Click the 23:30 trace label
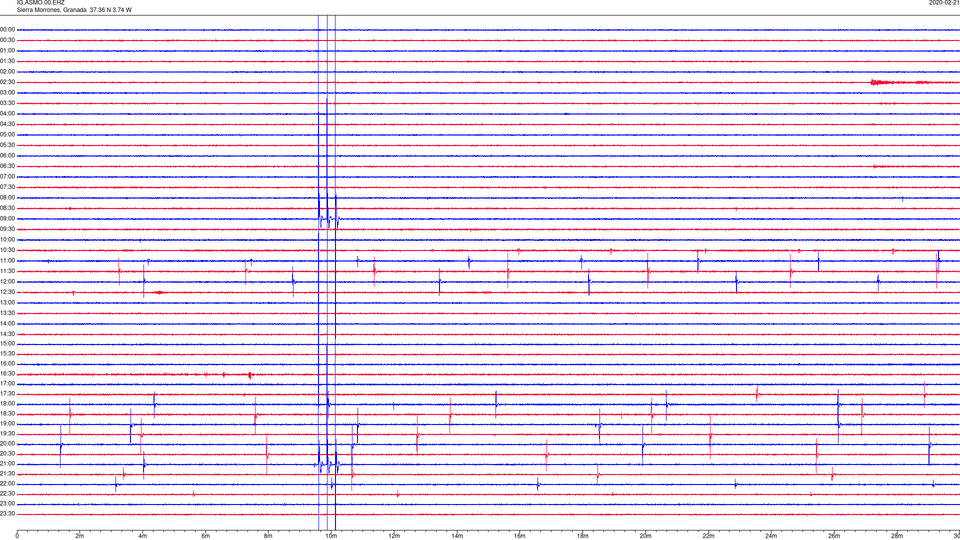 [x=8, y=514]
